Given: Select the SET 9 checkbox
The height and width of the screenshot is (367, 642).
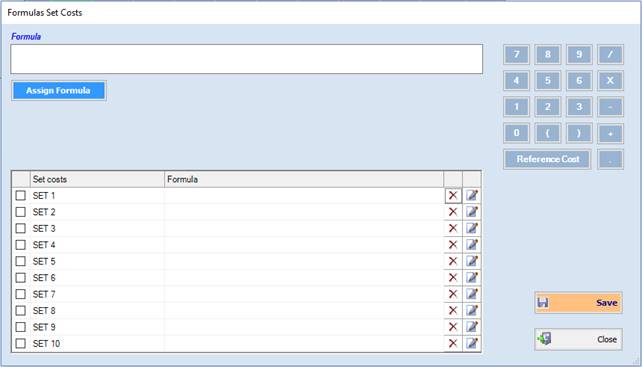Looking at the screenshot, I should (x=20, y=326).
